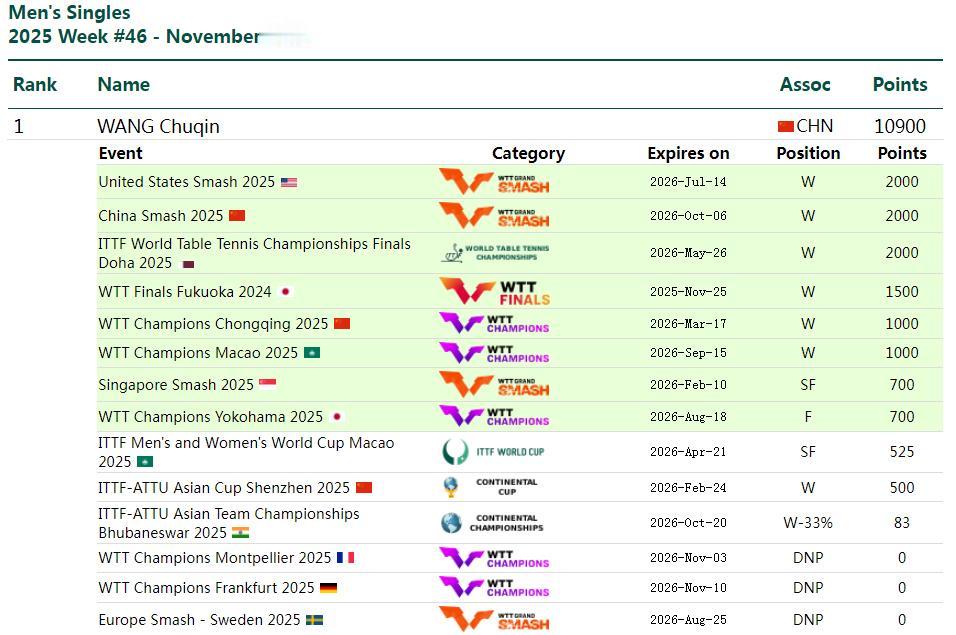Click the 2025 Week #46 - November heading
This screenshot has height=635, width=956.
pos(134,36)
